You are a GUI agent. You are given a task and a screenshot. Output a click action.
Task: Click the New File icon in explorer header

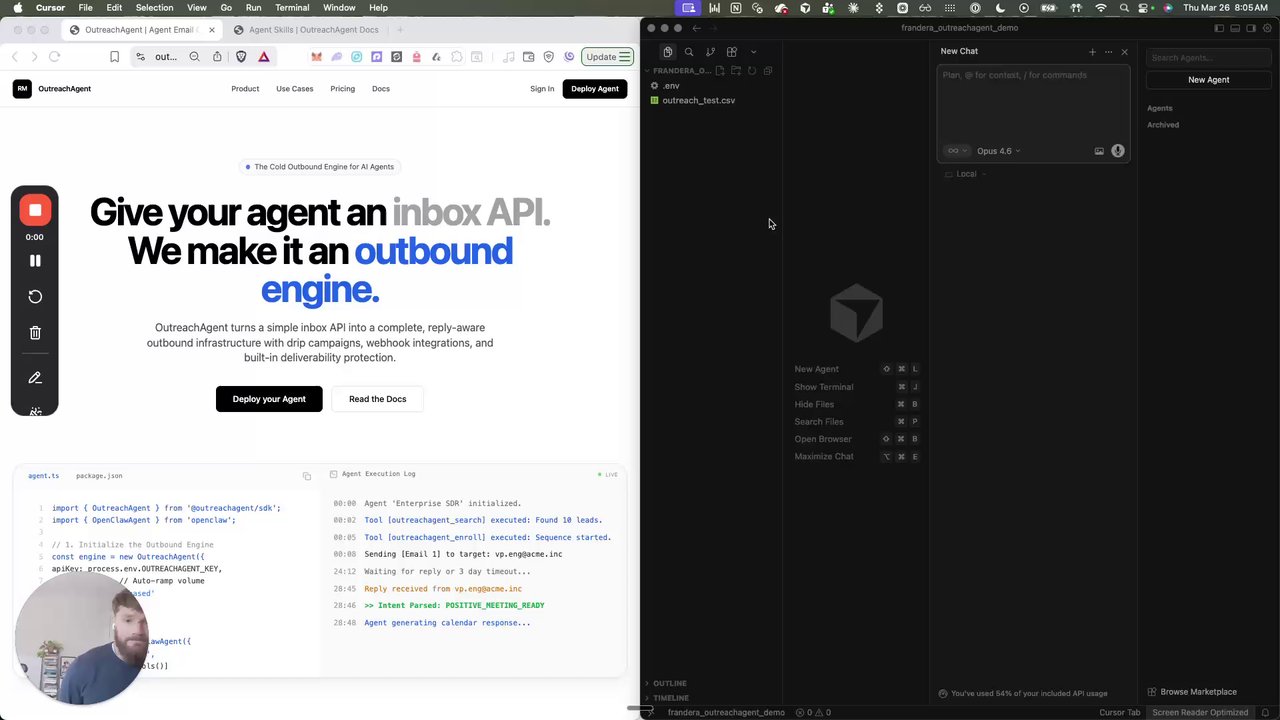pyautogui.click(x=720, y=71)
